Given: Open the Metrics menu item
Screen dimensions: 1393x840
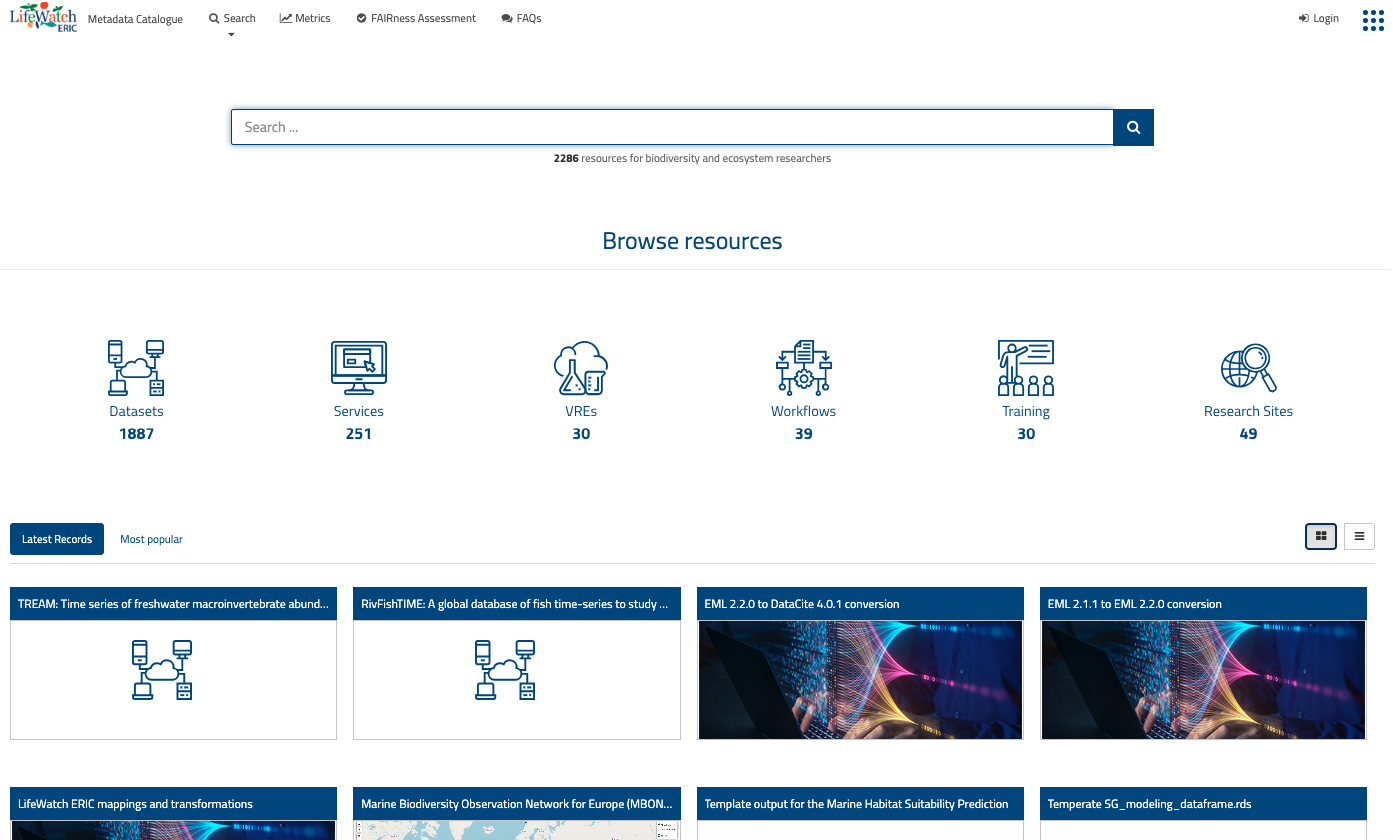Looking at the screenshot, I should (x=305, y=18).
